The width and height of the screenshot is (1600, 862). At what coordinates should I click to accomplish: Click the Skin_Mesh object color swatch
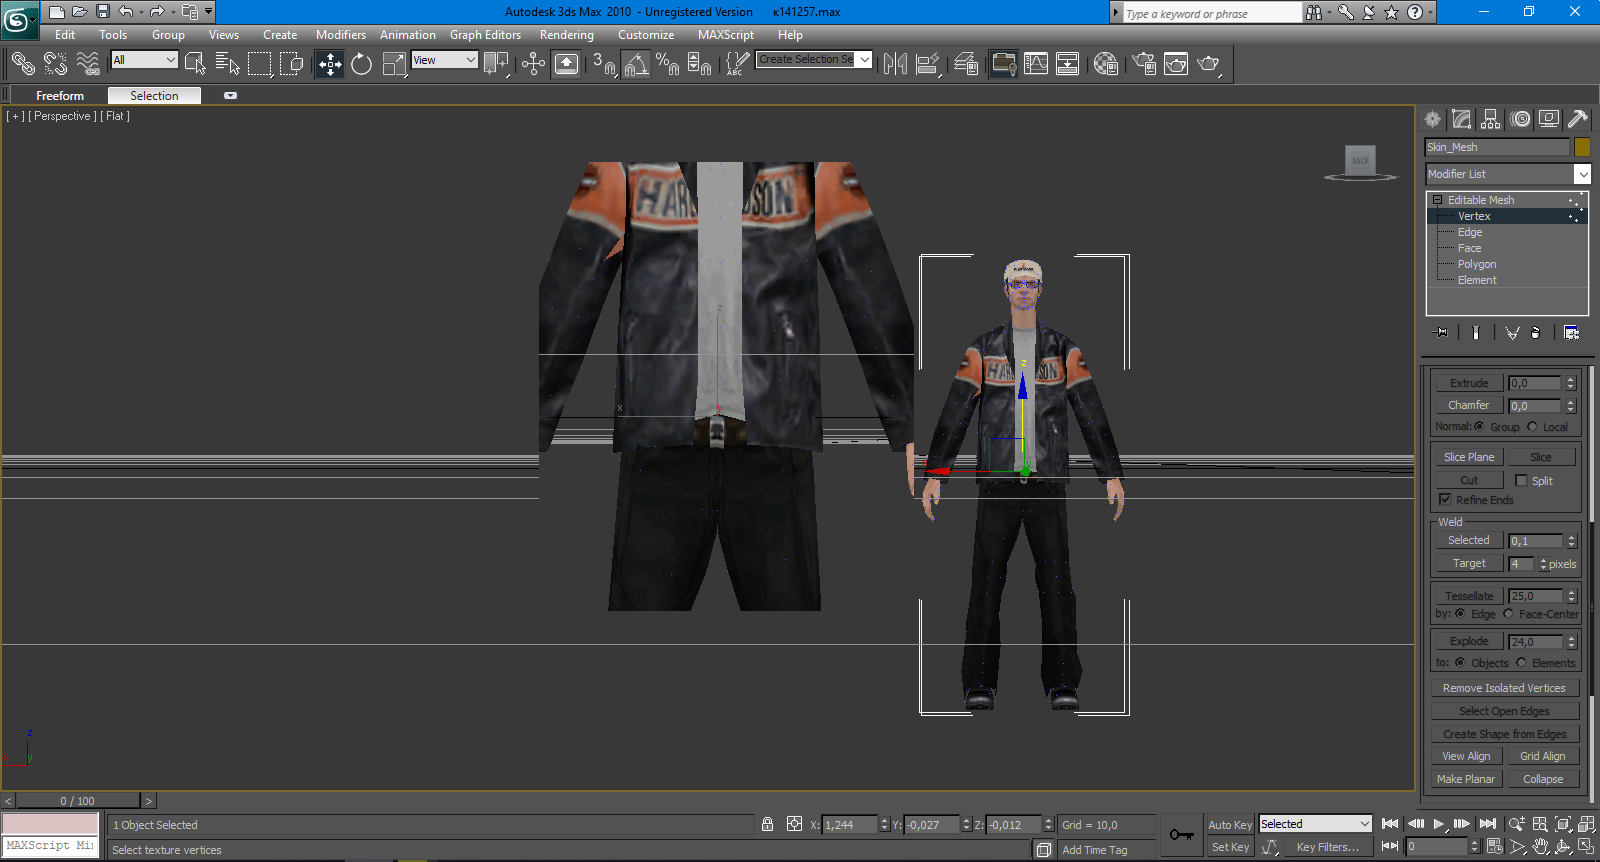pyautogui.click(x=1582, y=147)
